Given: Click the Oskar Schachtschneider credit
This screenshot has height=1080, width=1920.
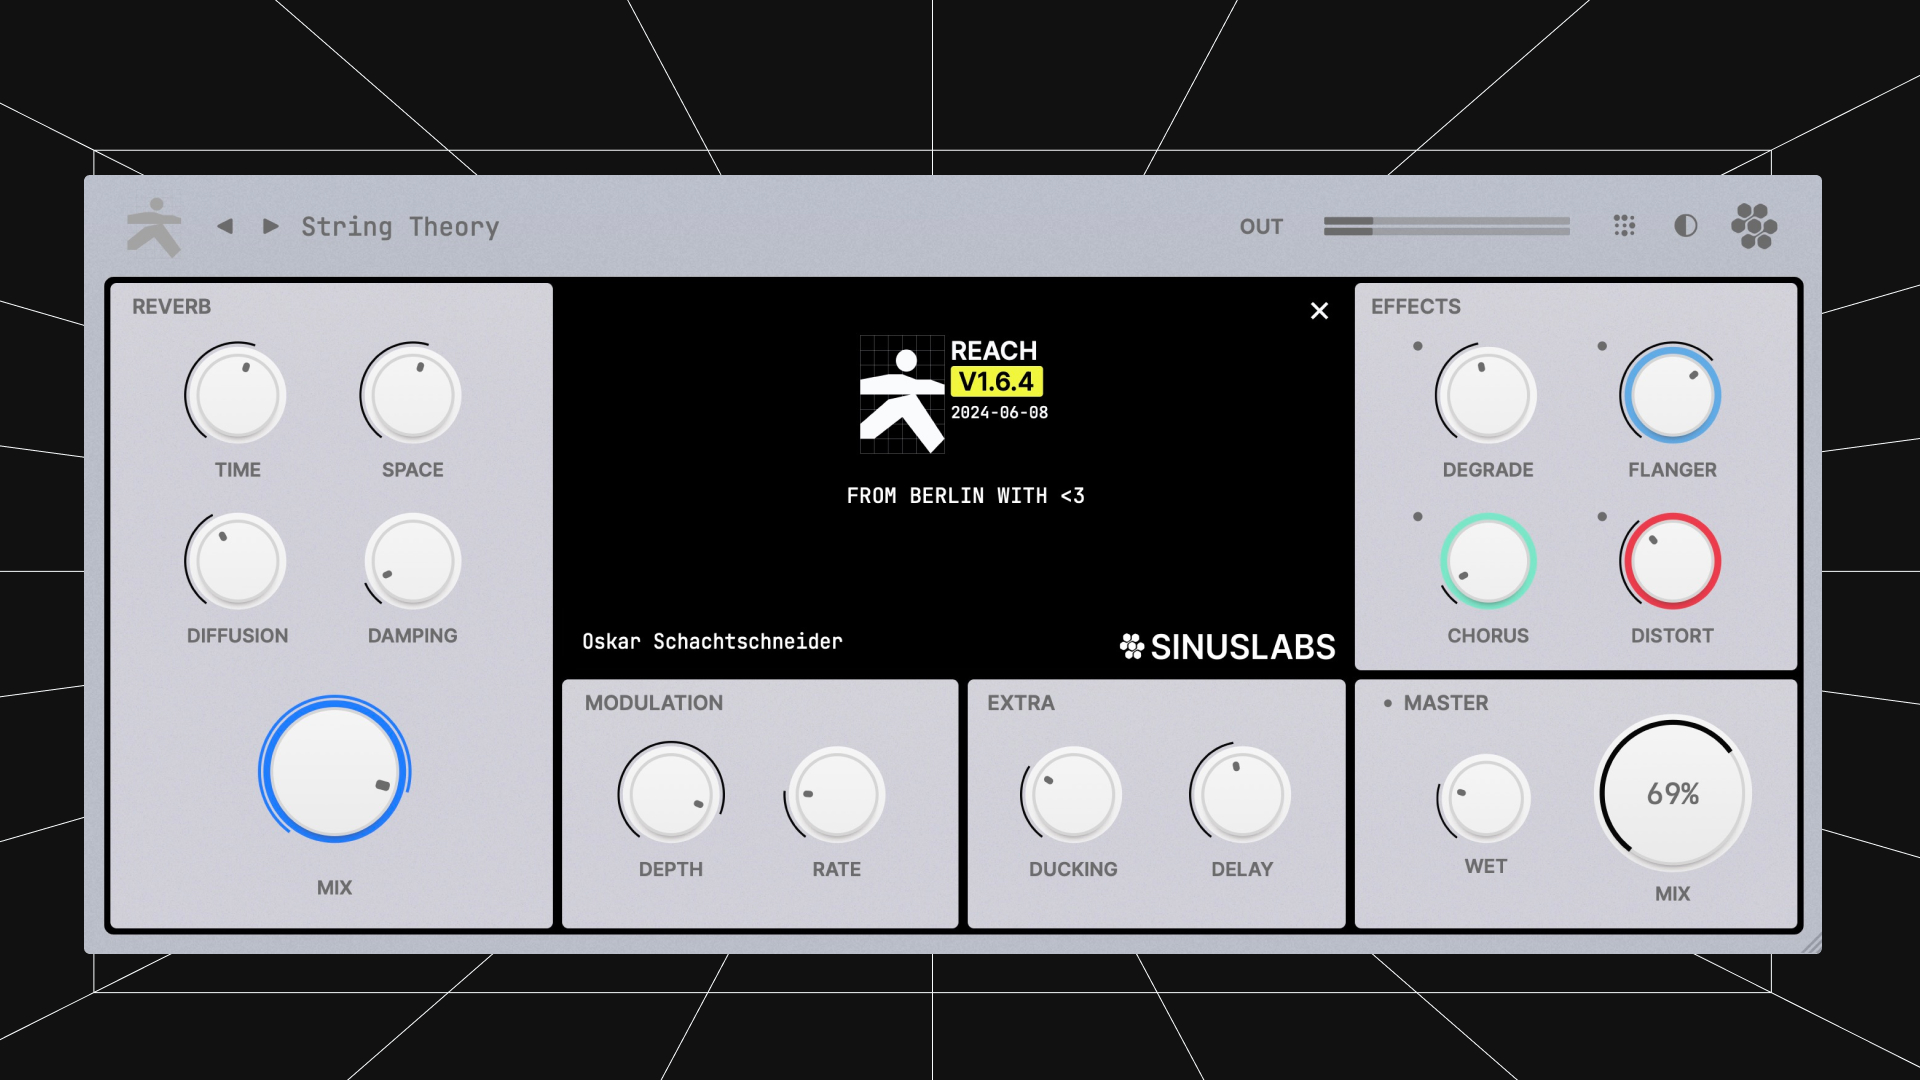Looking at the screenshot, I should coord(712,642).
